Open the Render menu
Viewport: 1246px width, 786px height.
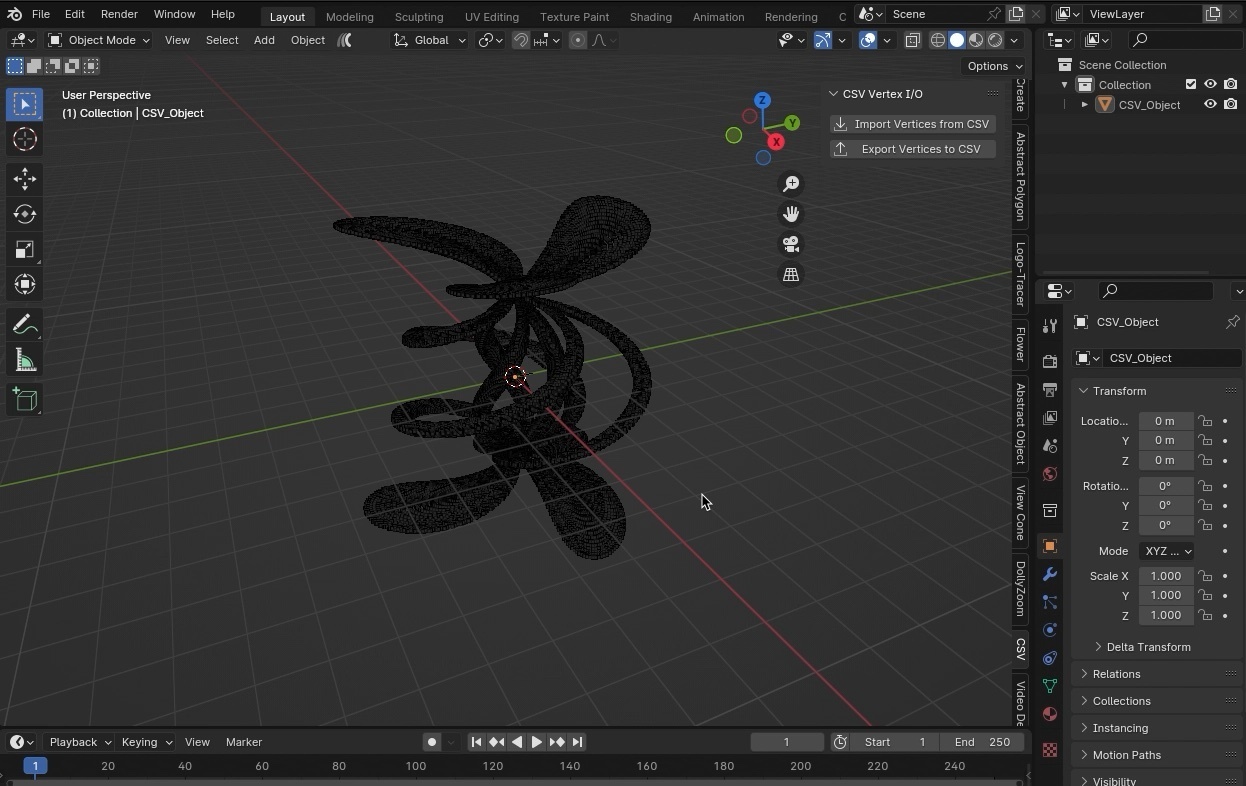pyautogui.click(x=119, y=14)
